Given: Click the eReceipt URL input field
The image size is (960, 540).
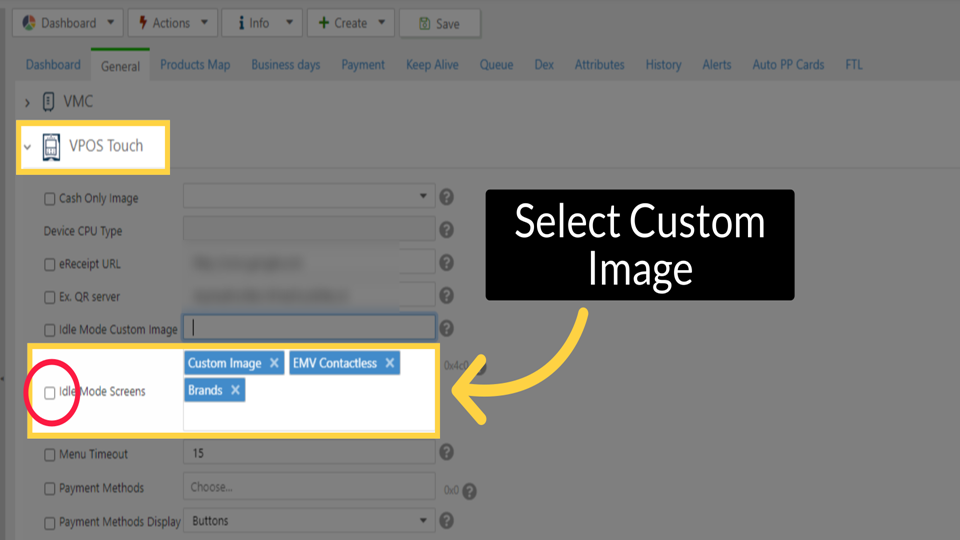Looking at the screenshot, I should pyautogui.click(x=309, y=262).
